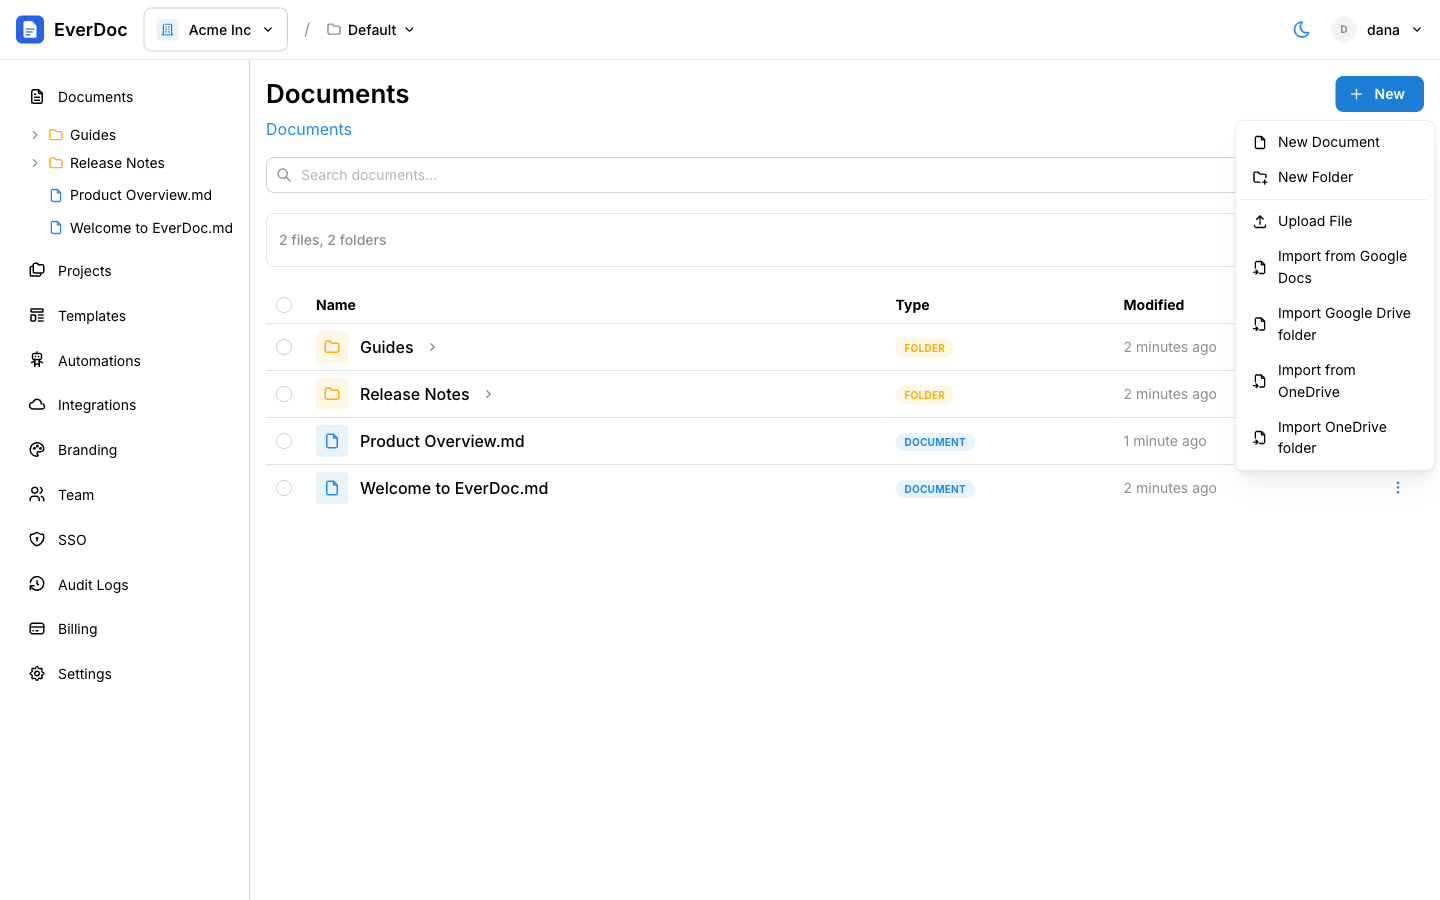
Task: Choose Import from Google Docs
Action: tap(1335, 267)
